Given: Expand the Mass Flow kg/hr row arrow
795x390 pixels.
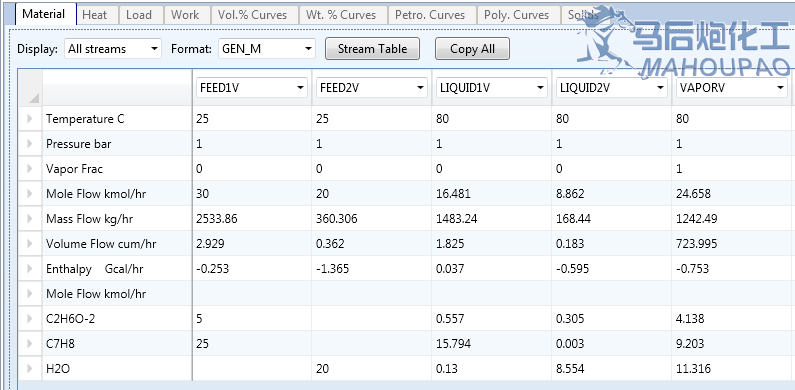Looking at the screenshot, I should pyautogui.click(x=29, y=219).
